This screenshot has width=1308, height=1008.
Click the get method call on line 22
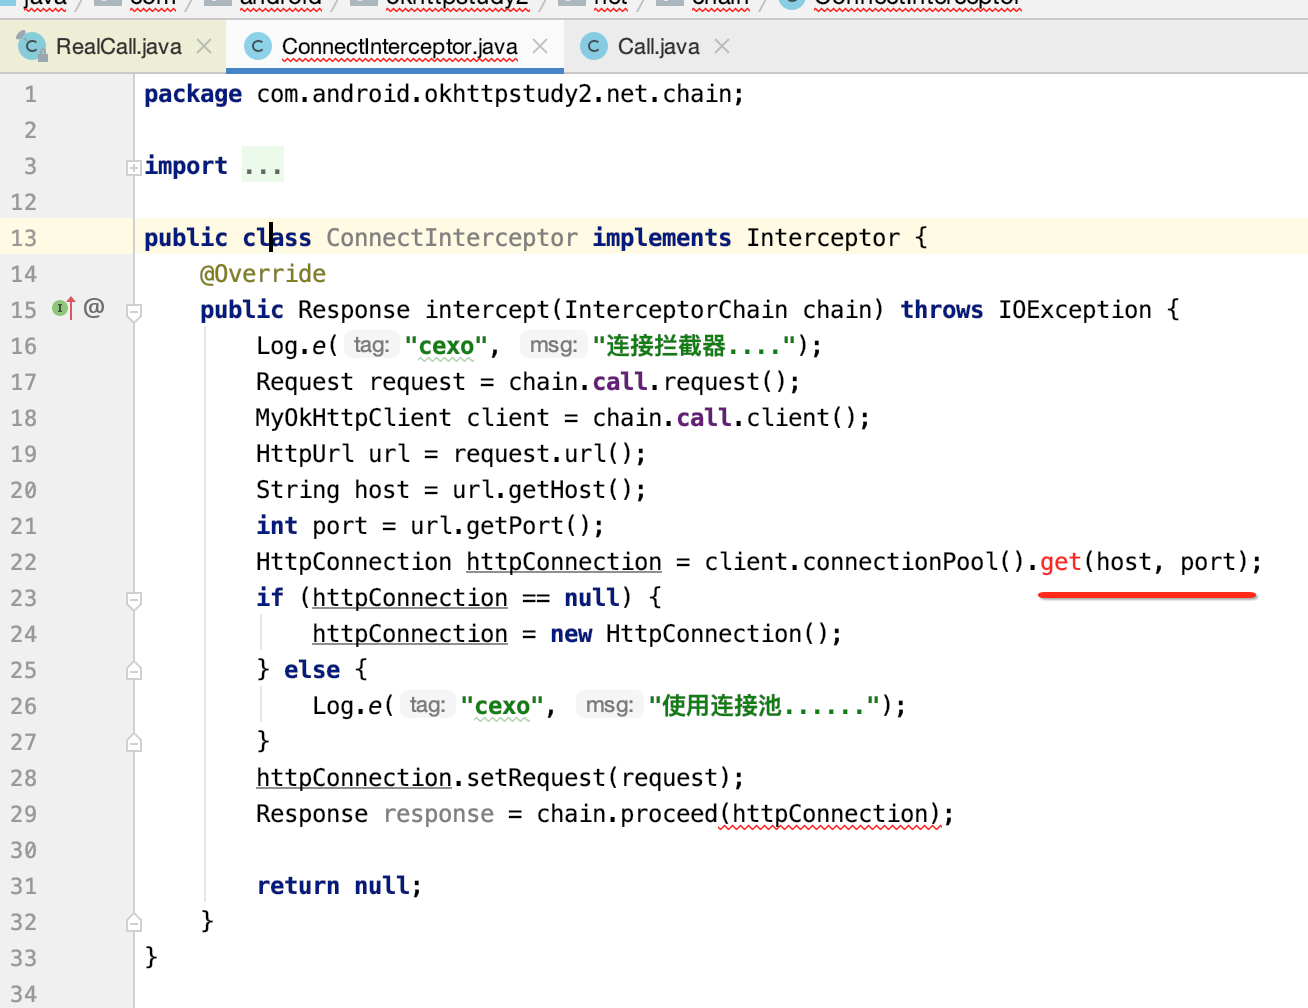(1061, 562)
